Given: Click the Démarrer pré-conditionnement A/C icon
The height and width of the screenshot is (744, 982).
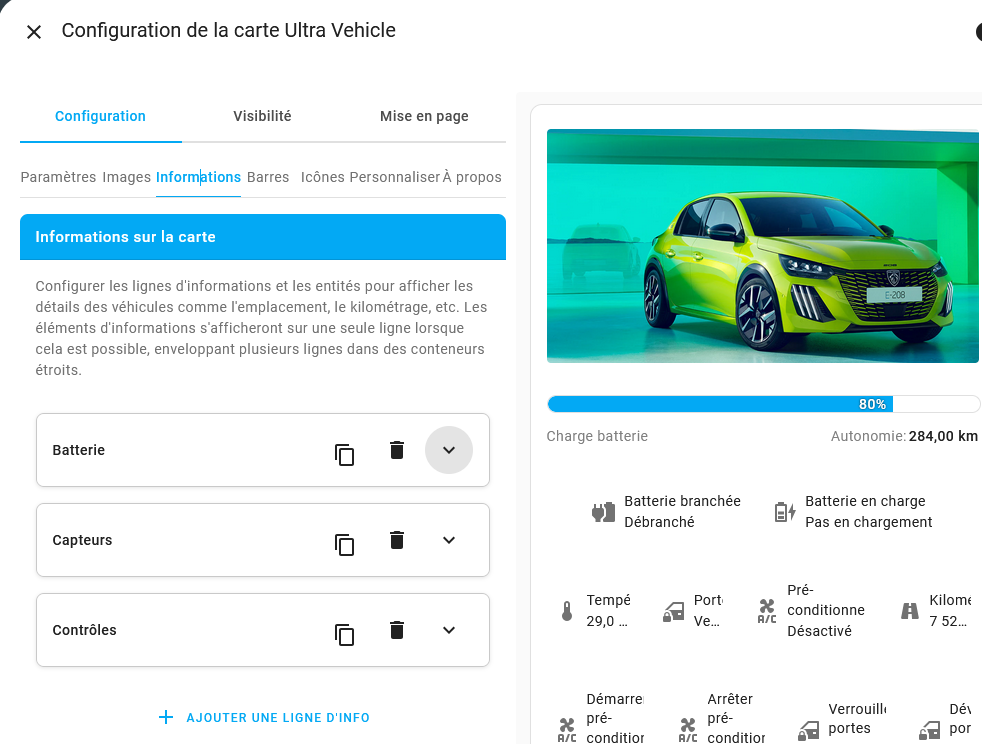Looking at the screenshot, I should [x=567, y=730].
